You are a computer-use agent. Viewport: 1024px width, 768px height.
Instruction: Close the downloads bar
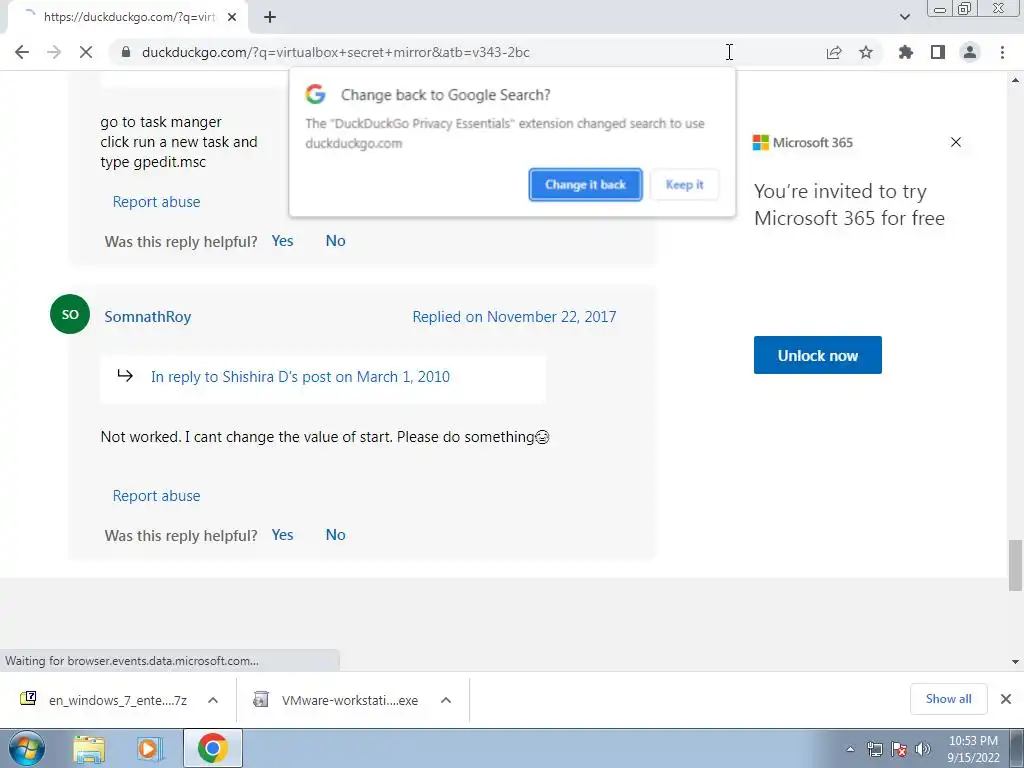(1006, 699)
